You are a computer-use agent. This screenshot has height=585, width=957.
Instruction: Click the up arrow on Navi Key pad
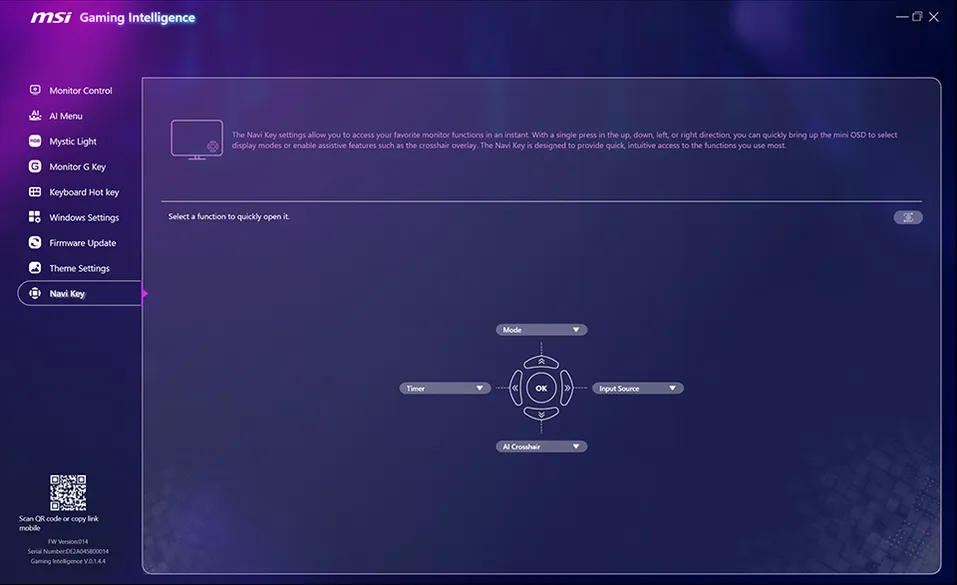click(x=541, y=362)
